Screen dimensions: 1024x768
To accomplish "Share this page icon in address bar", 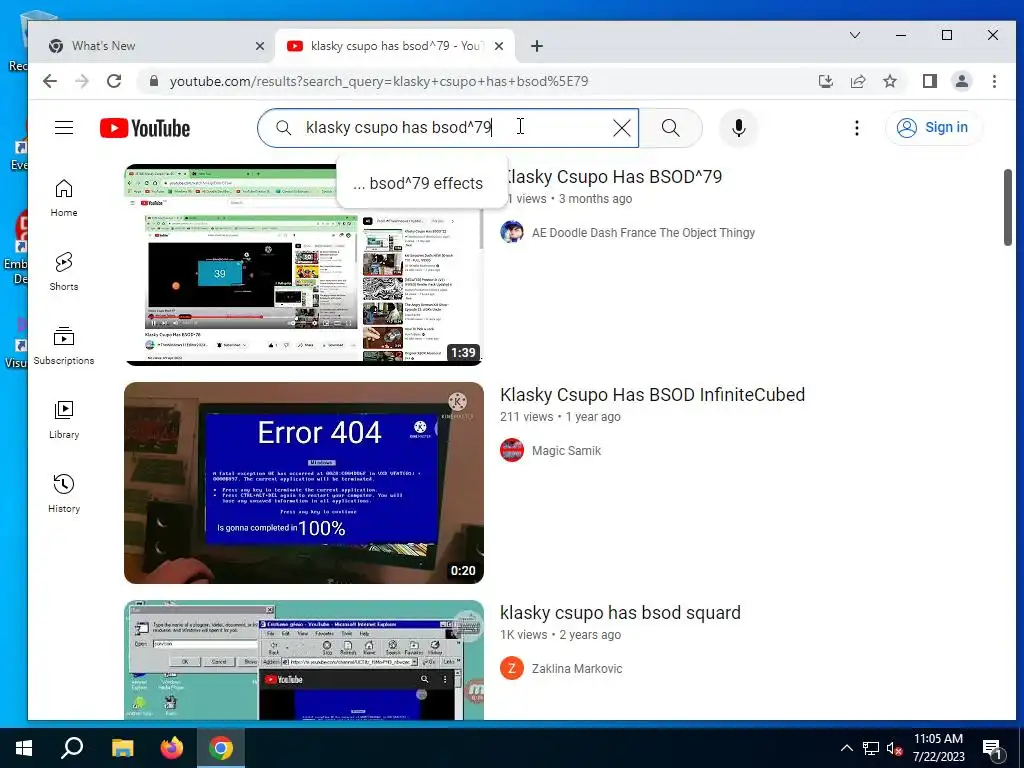I will coord(857,81).
